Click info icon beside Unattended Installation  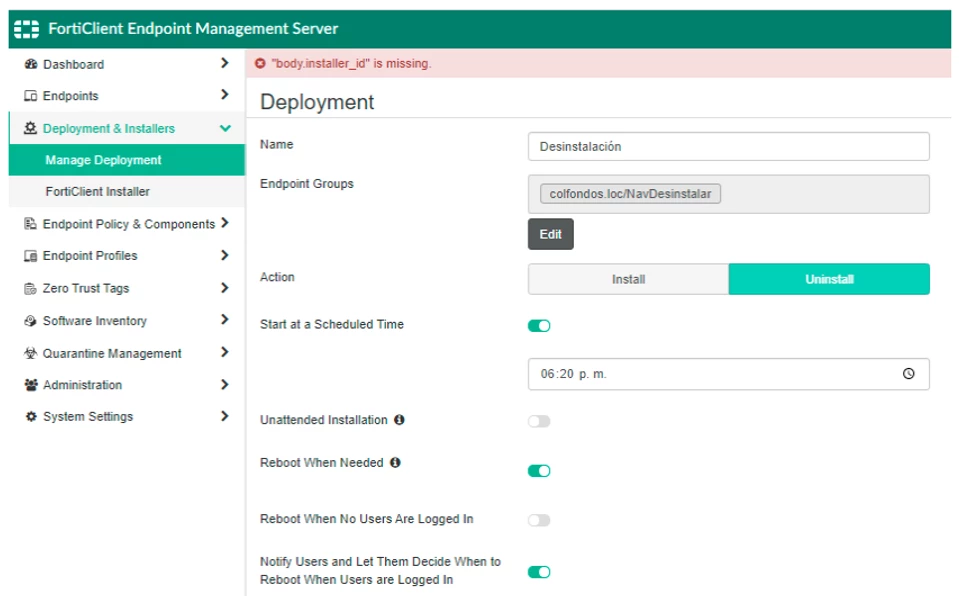click(x=399, y=420)
